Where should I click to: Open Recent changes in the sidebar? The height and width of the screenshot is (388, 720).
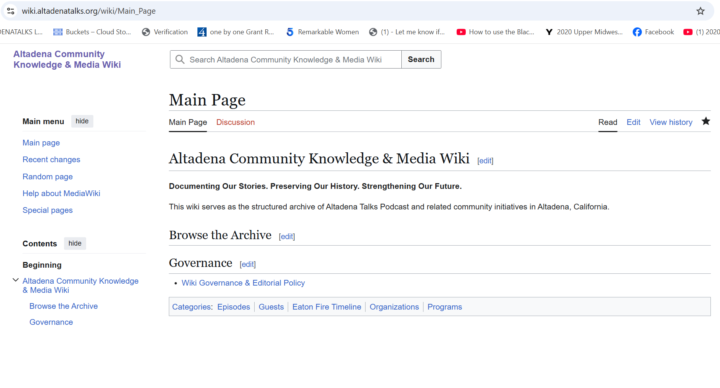pyautogui.click(x=51, y=159)
